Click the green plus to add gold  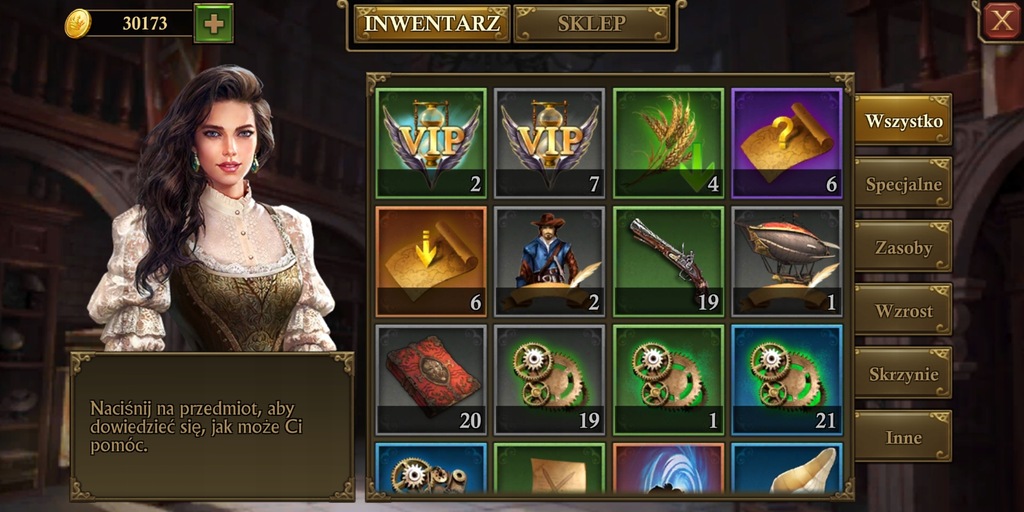click(x=214, y=24)
